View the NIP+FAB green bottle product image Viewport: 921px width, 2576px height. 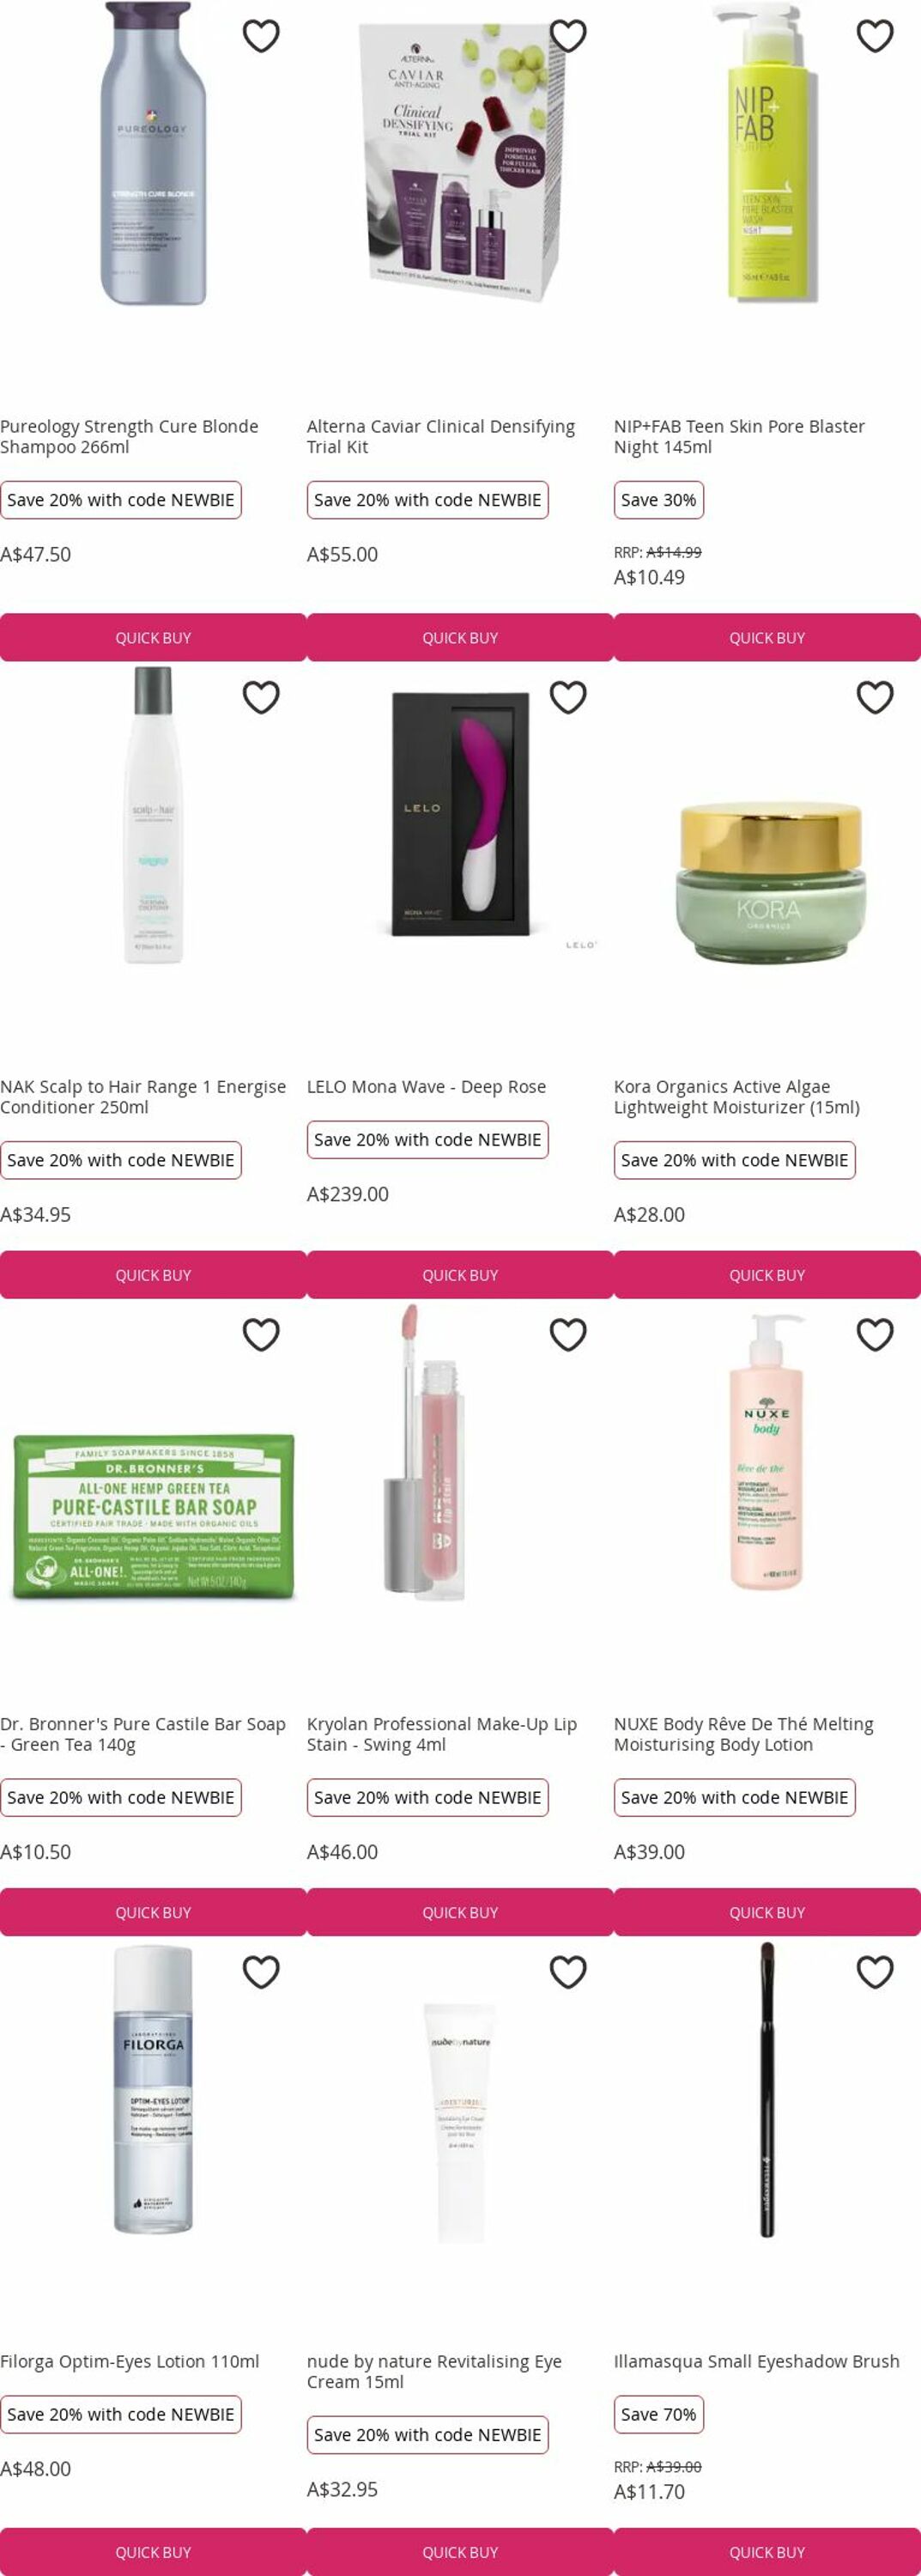click(767, 152)
